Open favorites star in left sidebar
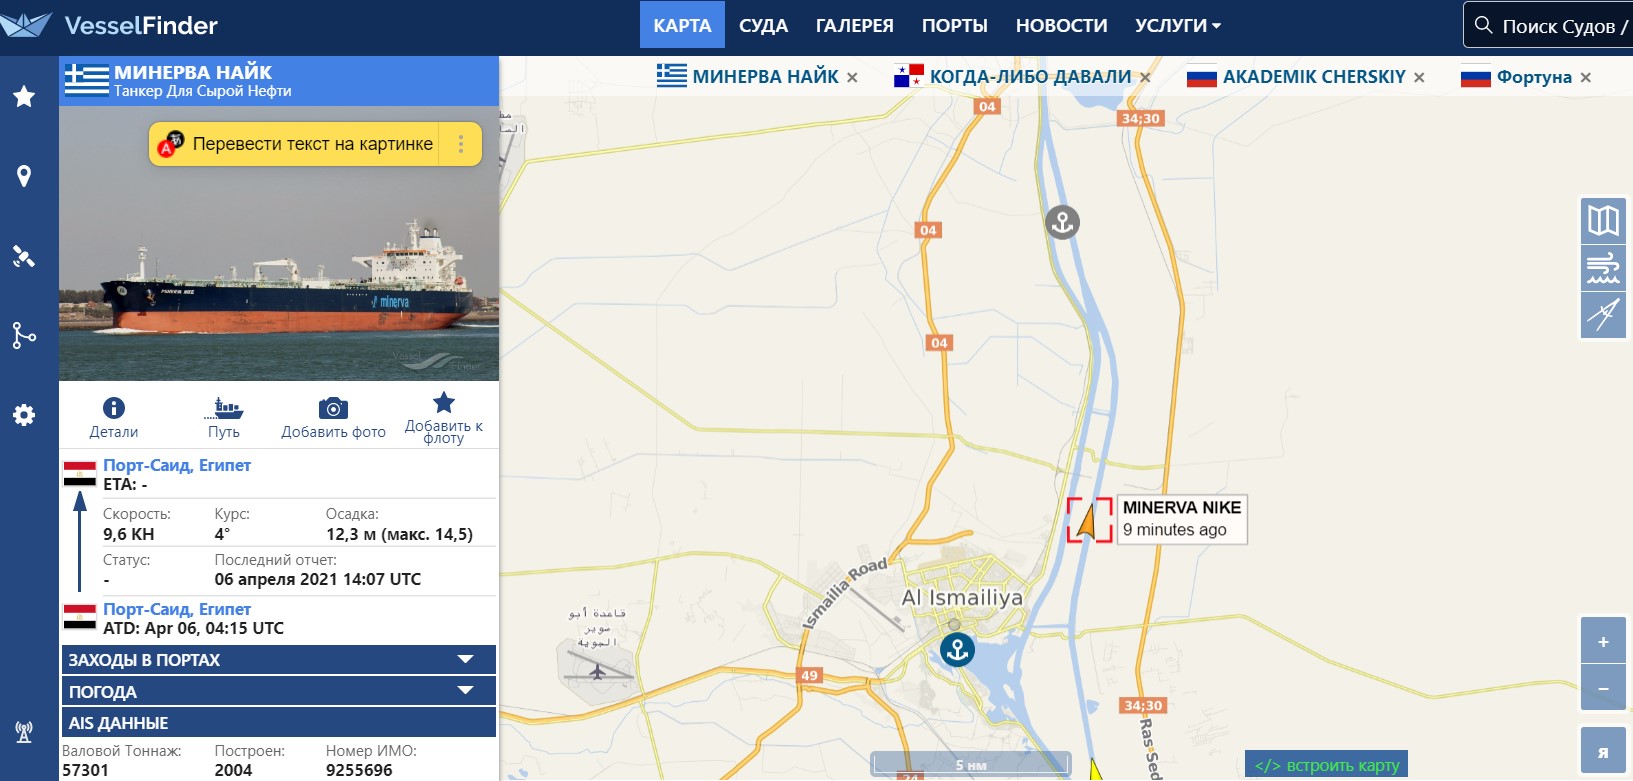Screen dimensions: 1633x781 [x=24, y=96]
